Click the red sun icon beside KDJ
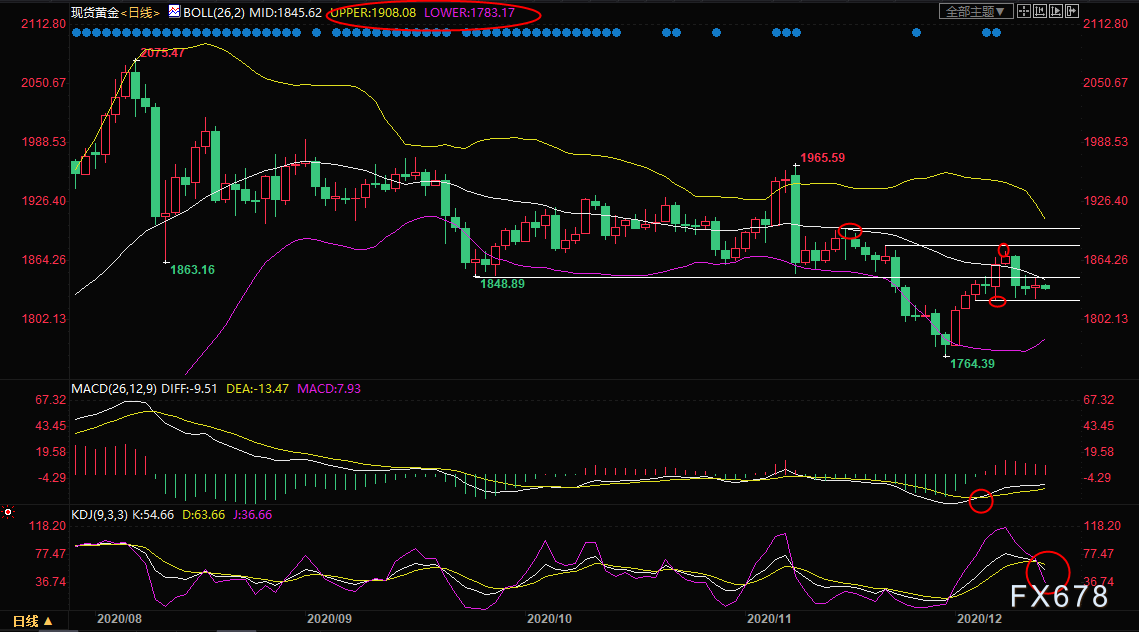The height and width of the screenshot is (632, 1139). click(x=8, y=512)
